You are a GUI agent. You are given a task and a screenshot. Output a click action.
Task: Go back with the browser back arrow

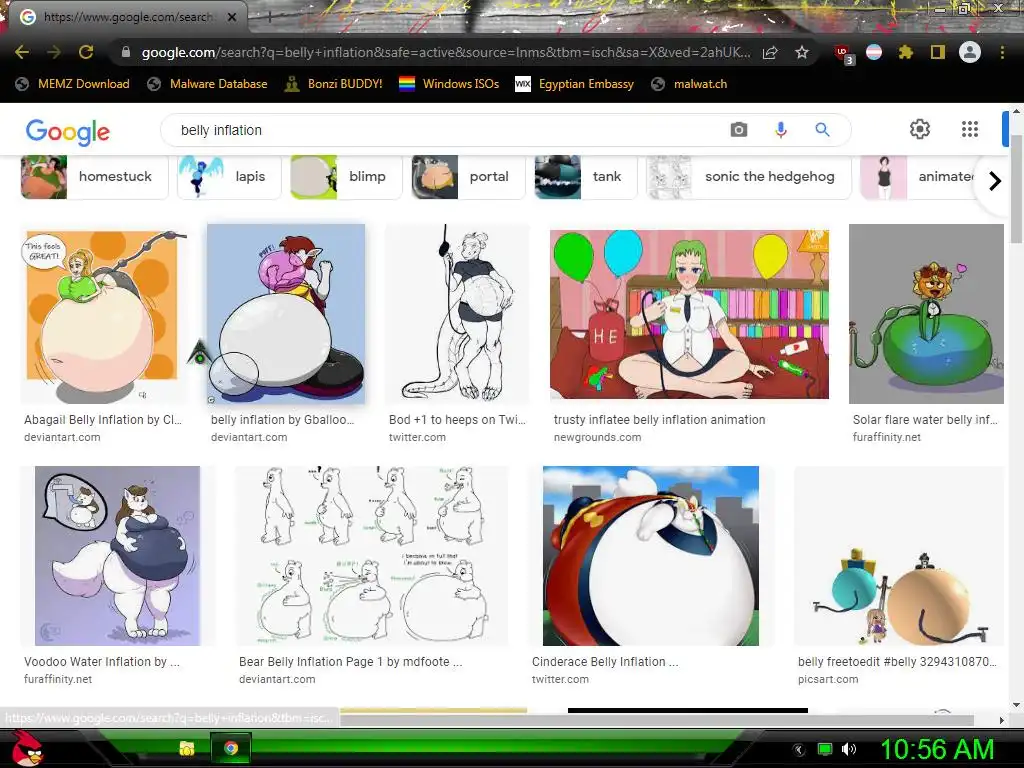[22, 52]
